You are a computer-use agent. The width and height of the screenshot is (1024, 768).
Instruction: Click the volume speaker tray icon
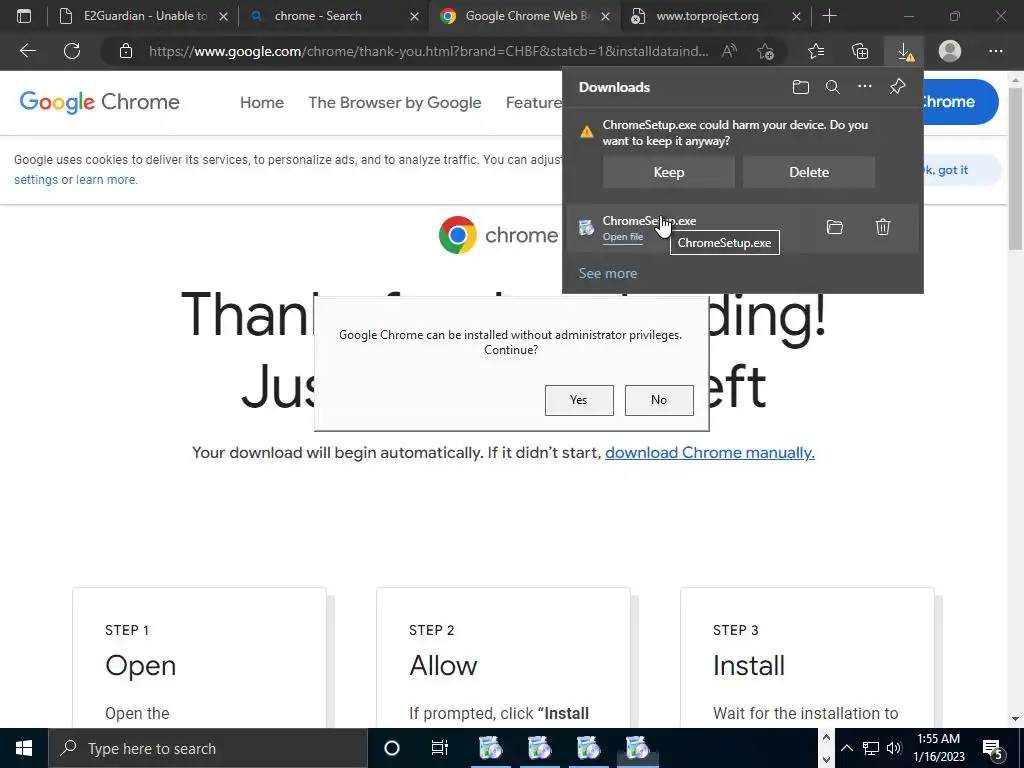pos(894,748)
